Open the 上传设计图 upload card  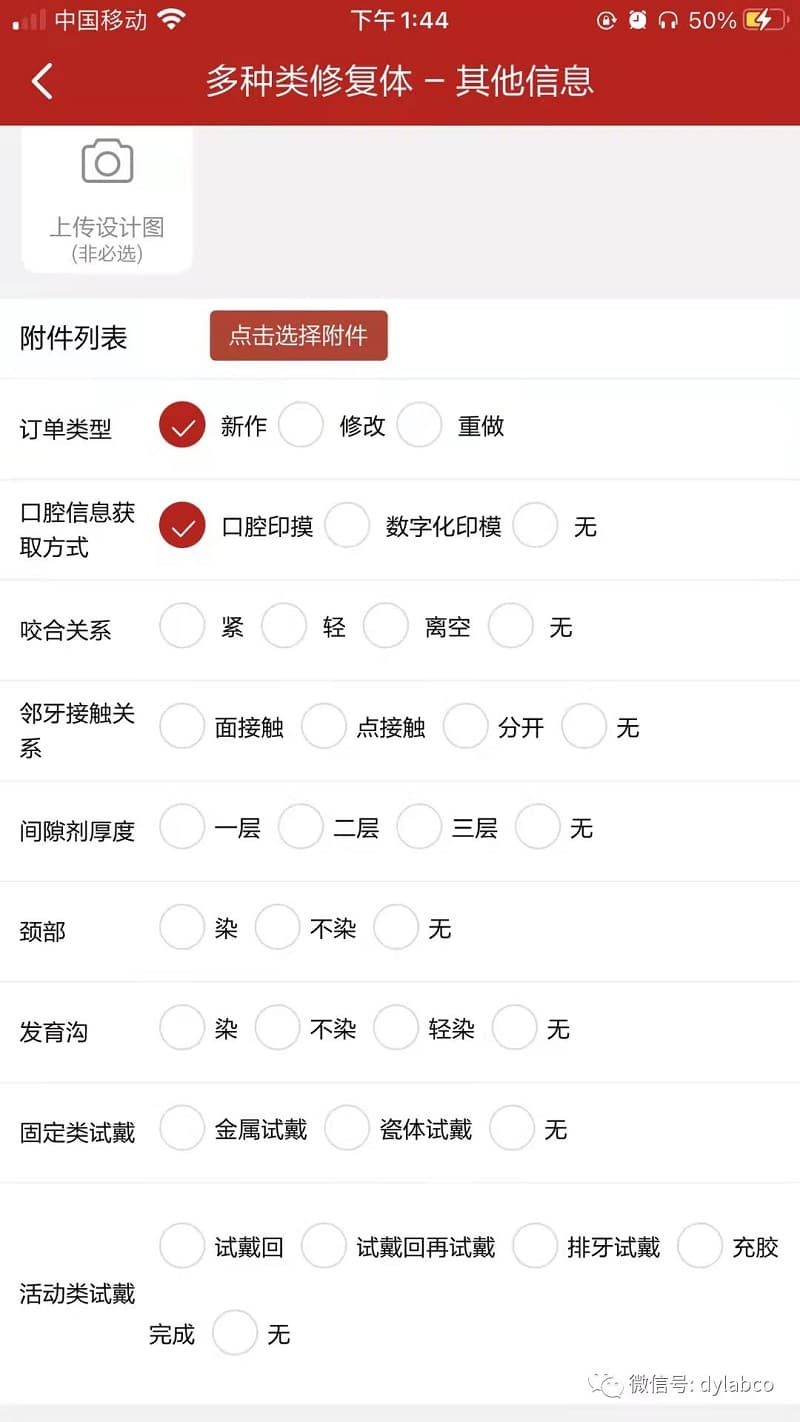[x=107, y=200]
